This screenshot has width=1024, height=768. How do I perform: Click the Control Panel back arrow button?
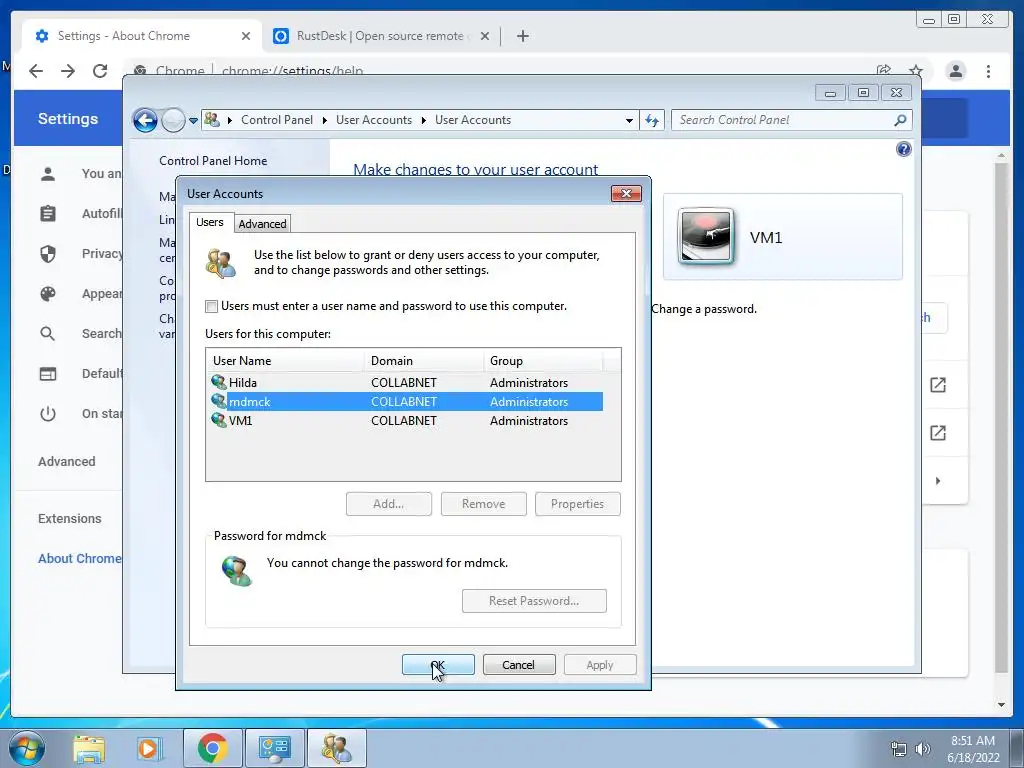[145, 120]
